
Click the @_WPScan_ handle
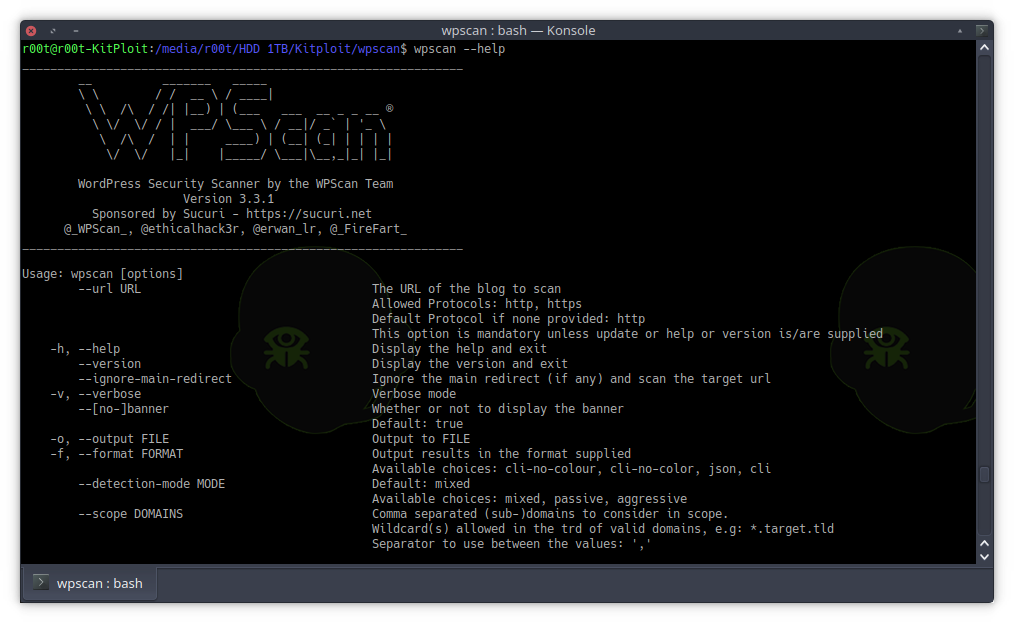96,228
